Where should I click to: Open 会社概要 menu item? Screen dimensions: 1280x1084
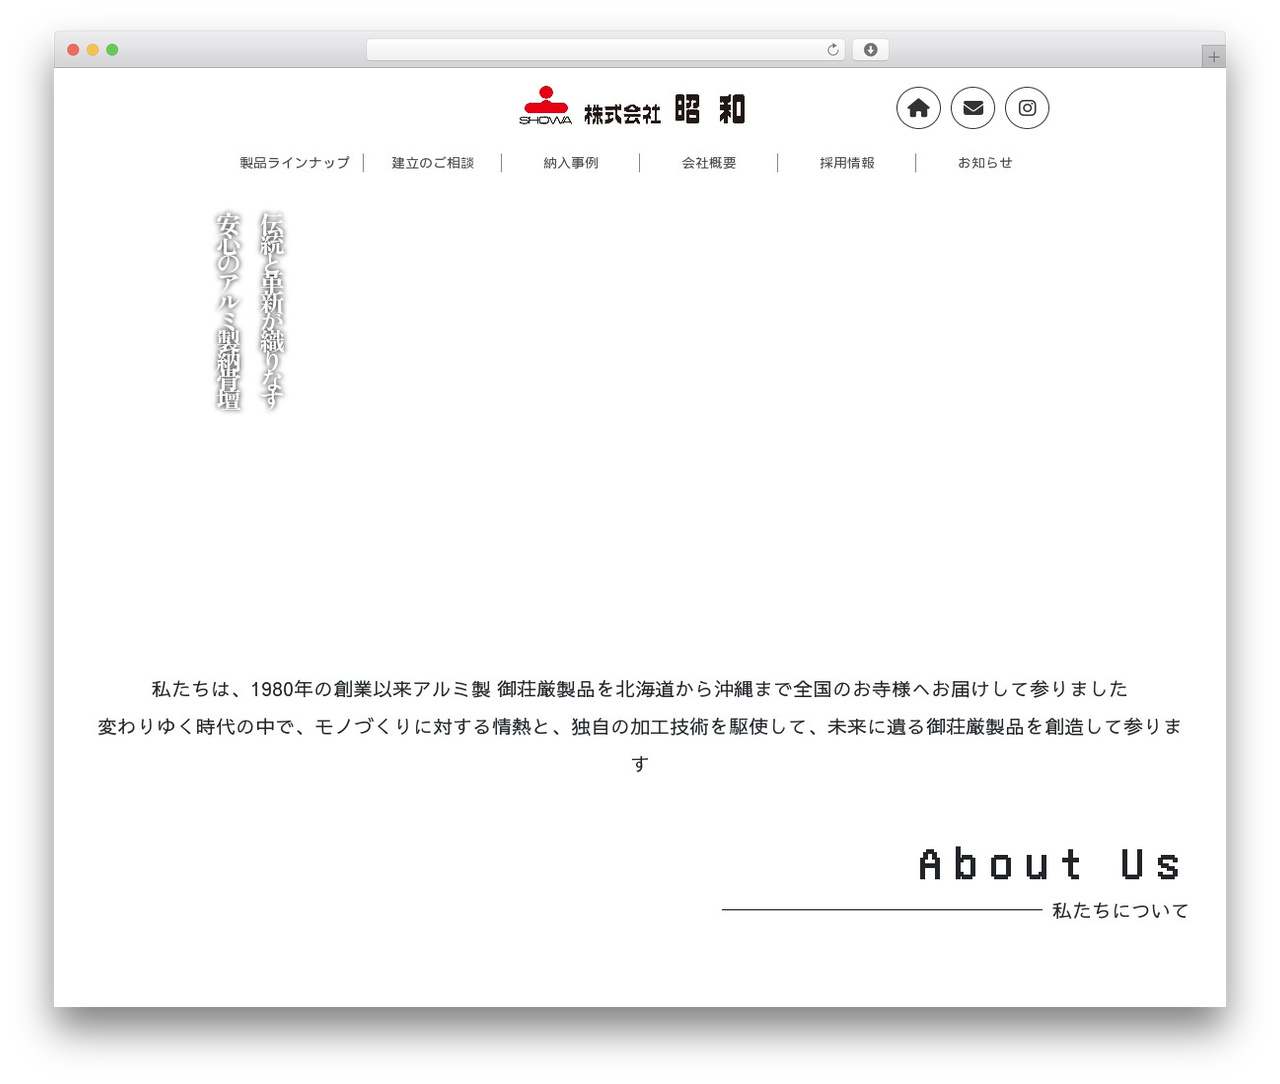tap(709, 163)
